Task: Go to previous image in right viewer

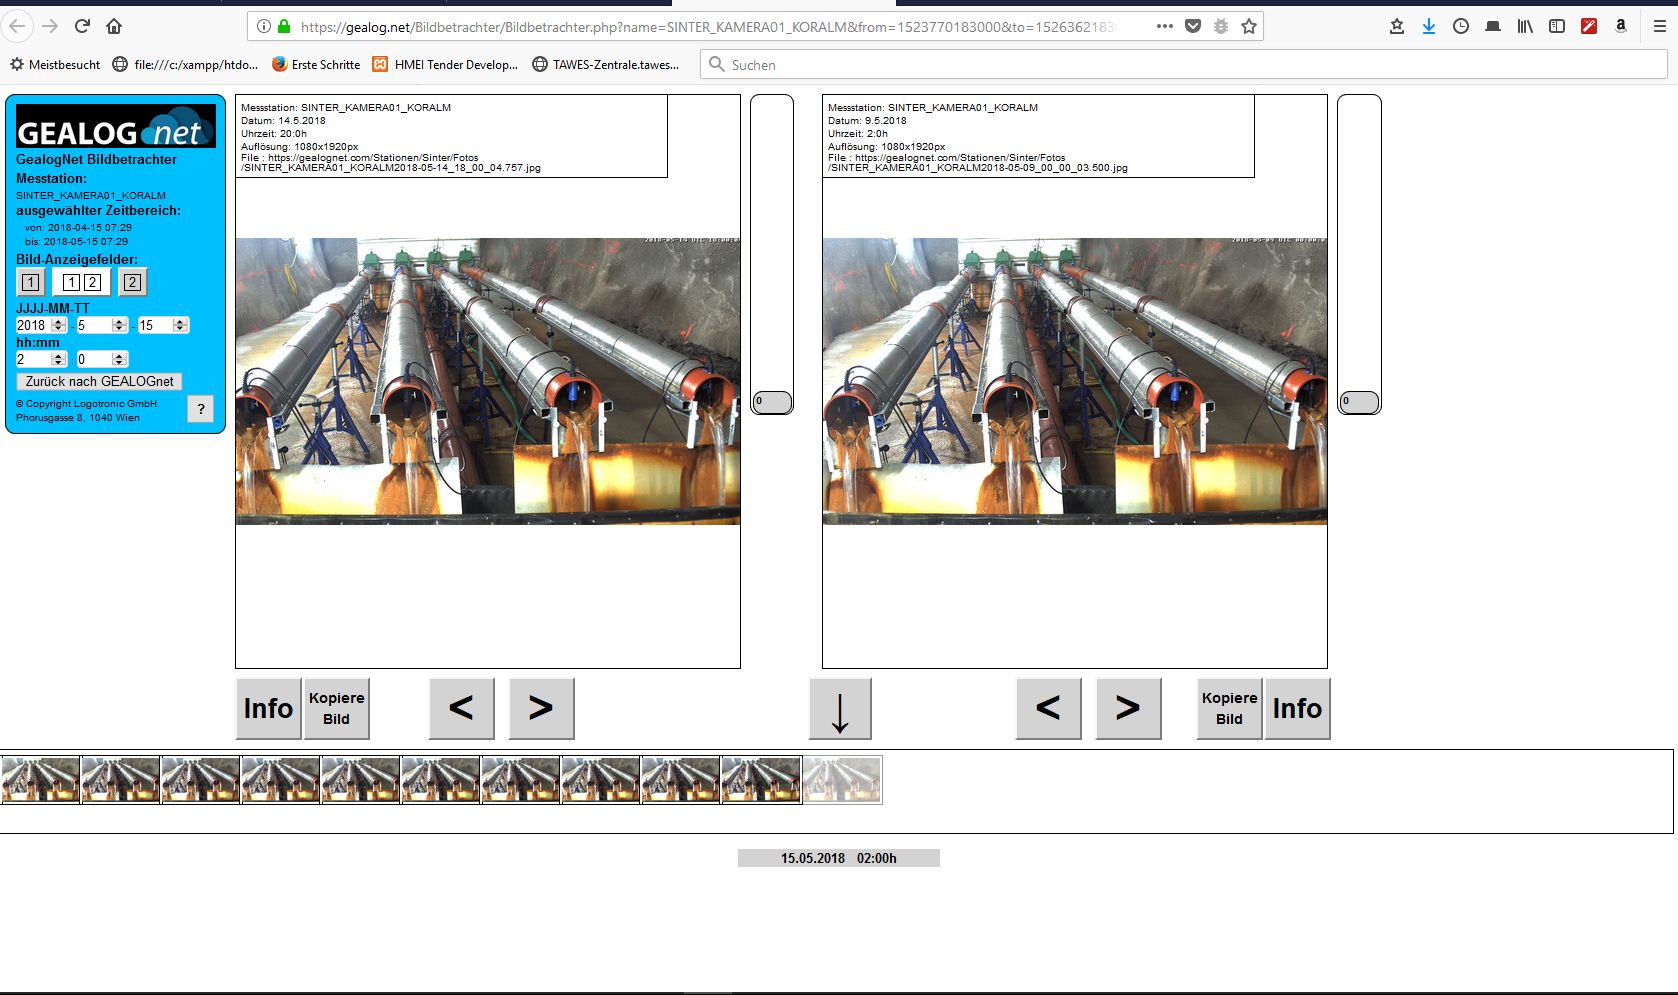Action: click(1048, 708)
